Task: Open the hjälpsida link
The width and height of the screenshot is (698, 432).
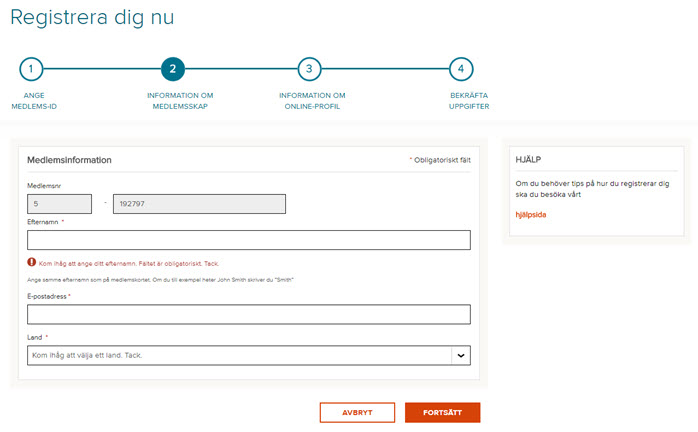Action: (531, 215)
